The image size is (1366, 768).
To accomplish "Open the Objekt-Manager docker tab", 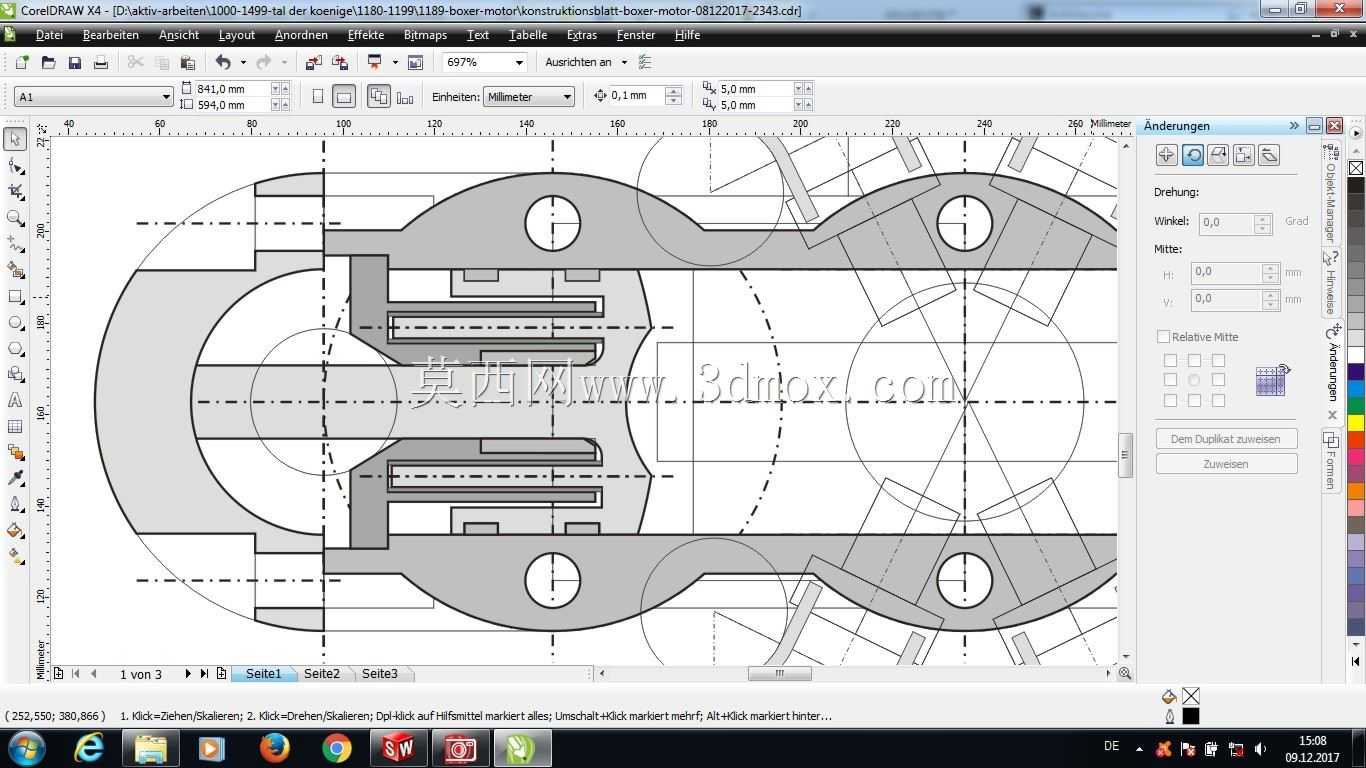I will point(1331,196).
